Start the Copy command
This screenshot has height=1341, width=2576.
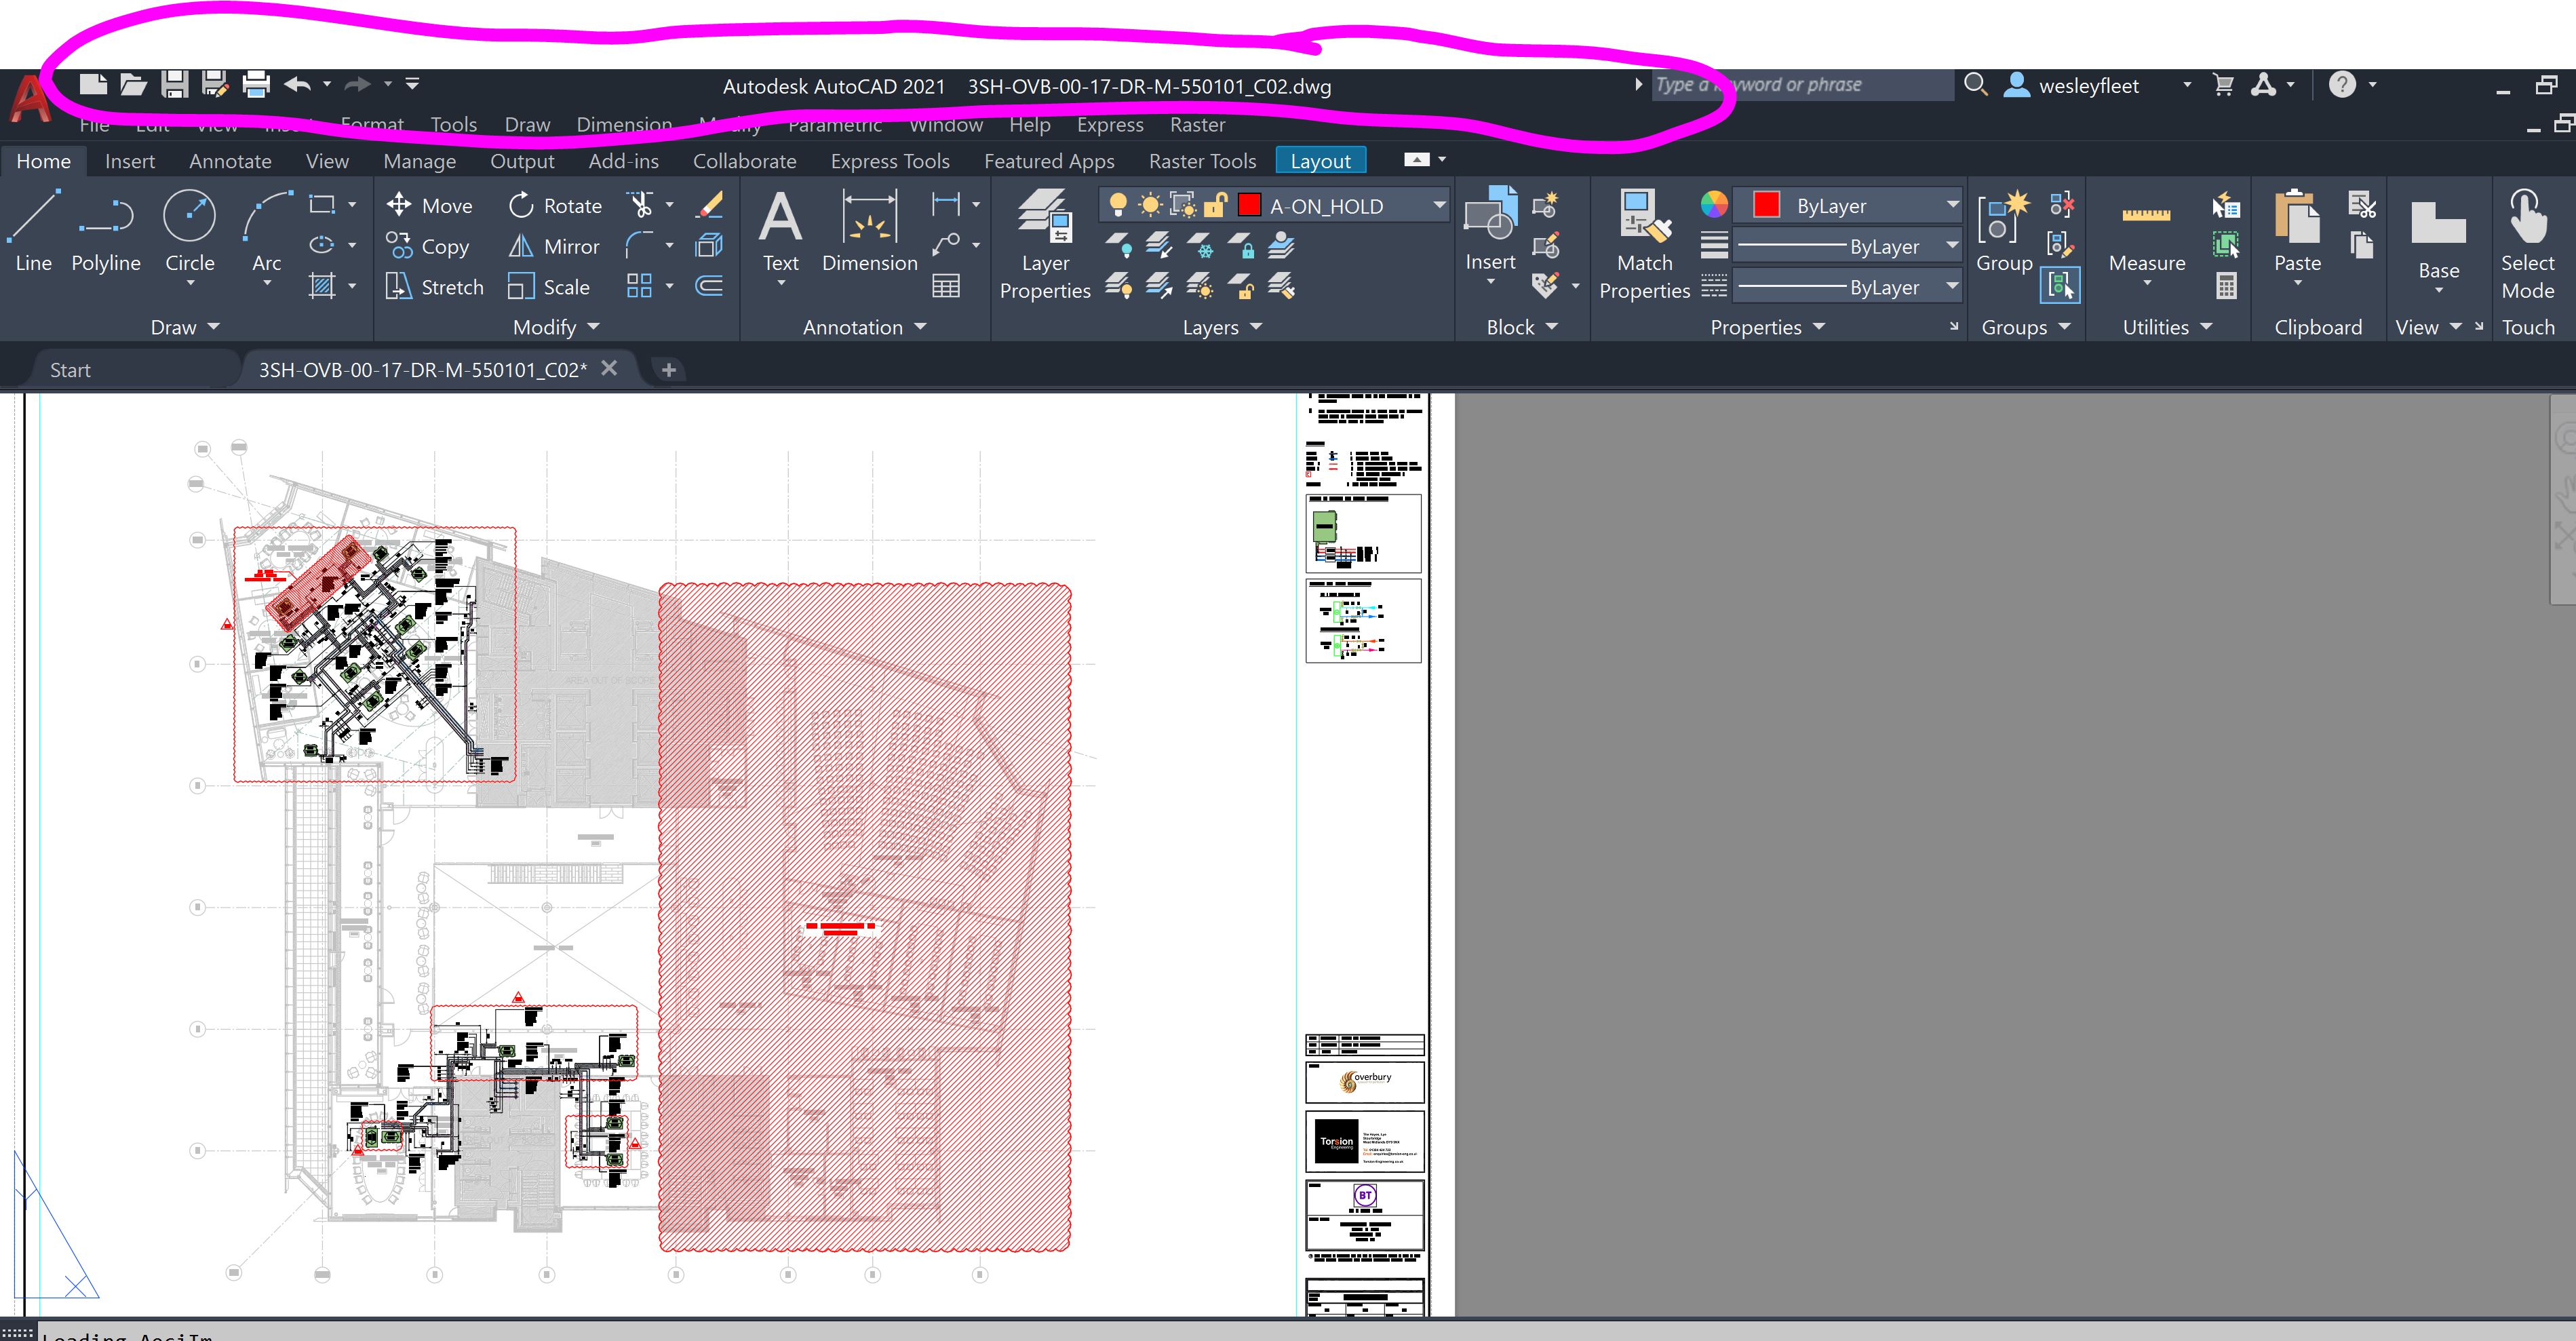pos(429,246)
